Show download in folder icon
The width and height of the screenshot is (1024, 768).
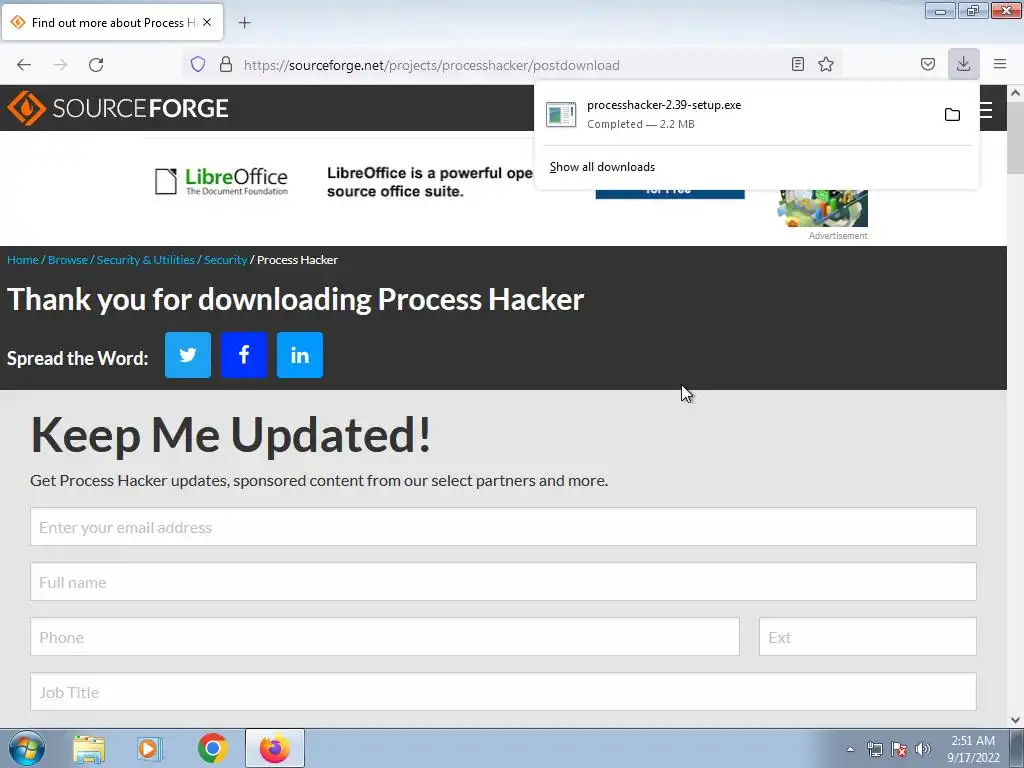(x=952, y=115)
